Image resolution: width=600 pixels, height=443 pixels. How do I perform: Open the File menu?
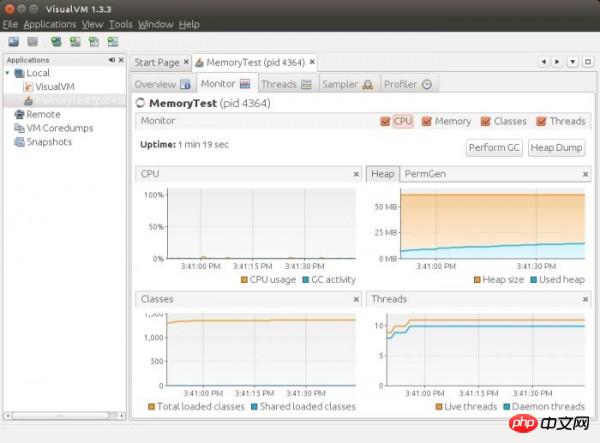(10, 24)
